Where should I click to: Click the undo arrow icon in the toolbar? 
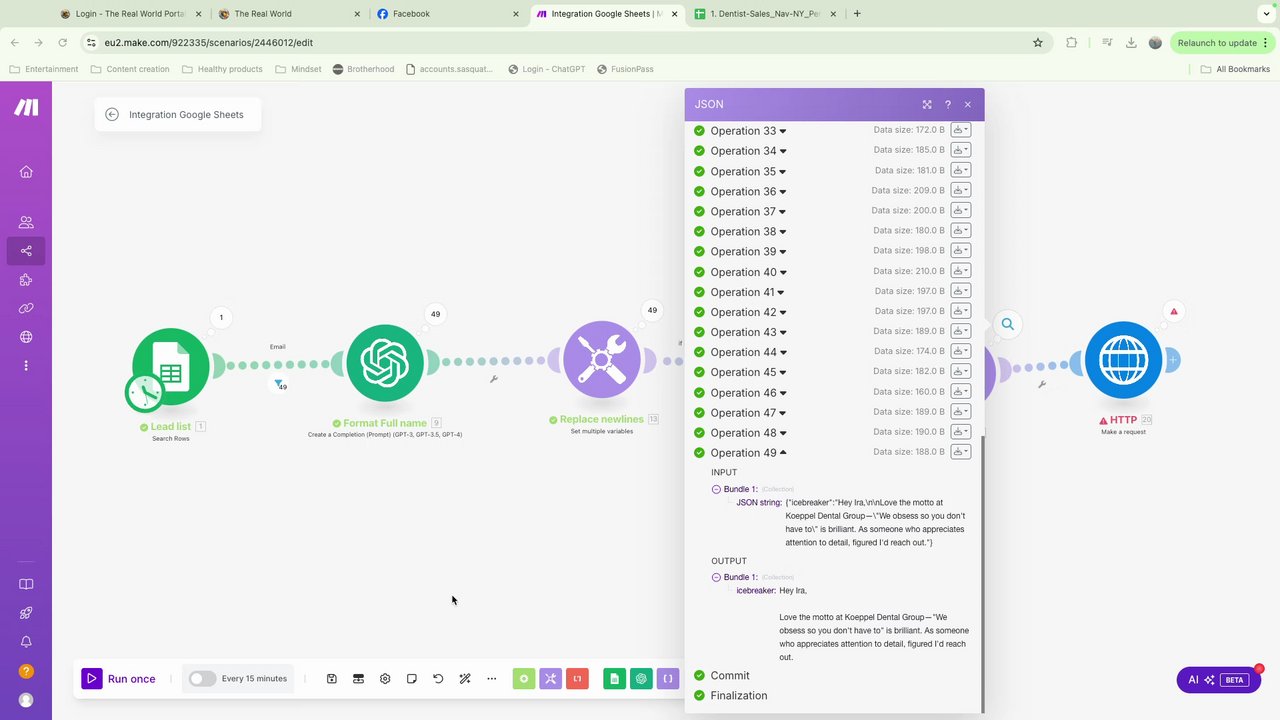click(438, 679)
